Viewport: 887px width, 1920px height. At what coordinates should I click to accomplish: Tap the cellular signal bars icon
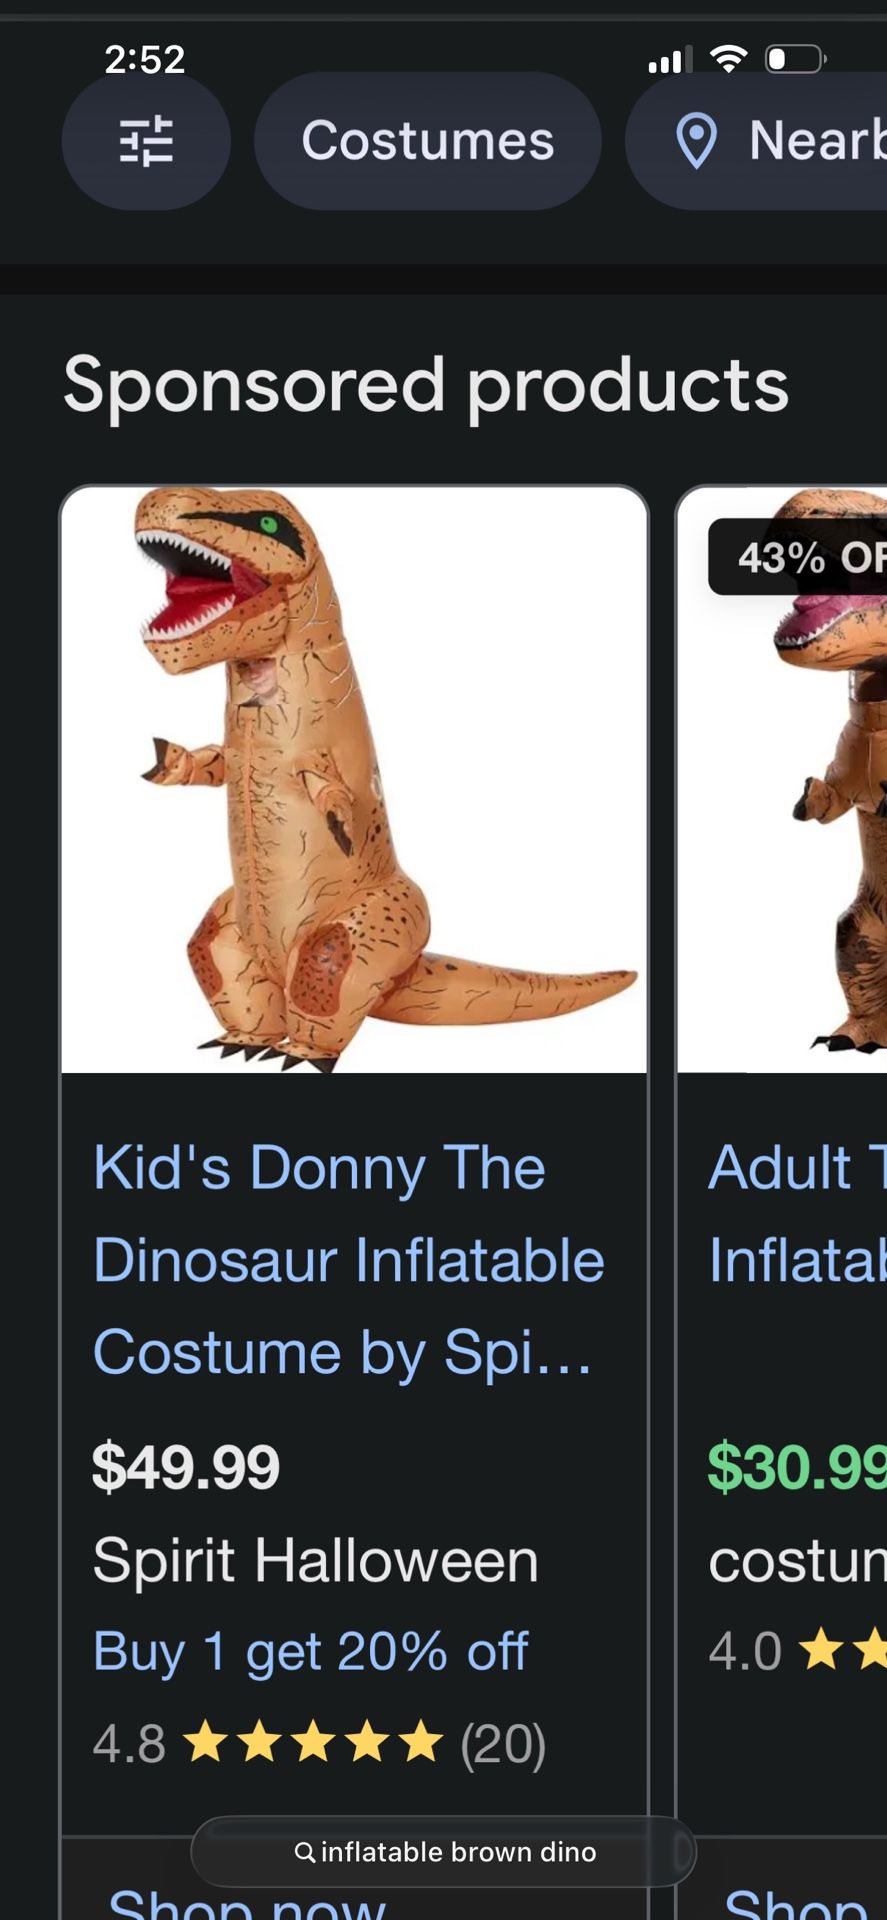pos(669,60)
